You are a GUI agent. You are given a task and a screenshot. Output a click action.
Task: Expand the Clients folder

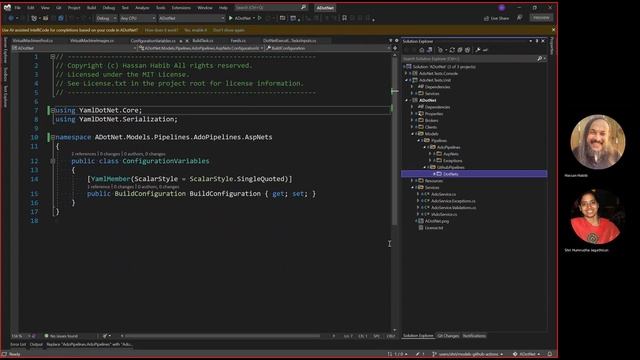(412, 127)
